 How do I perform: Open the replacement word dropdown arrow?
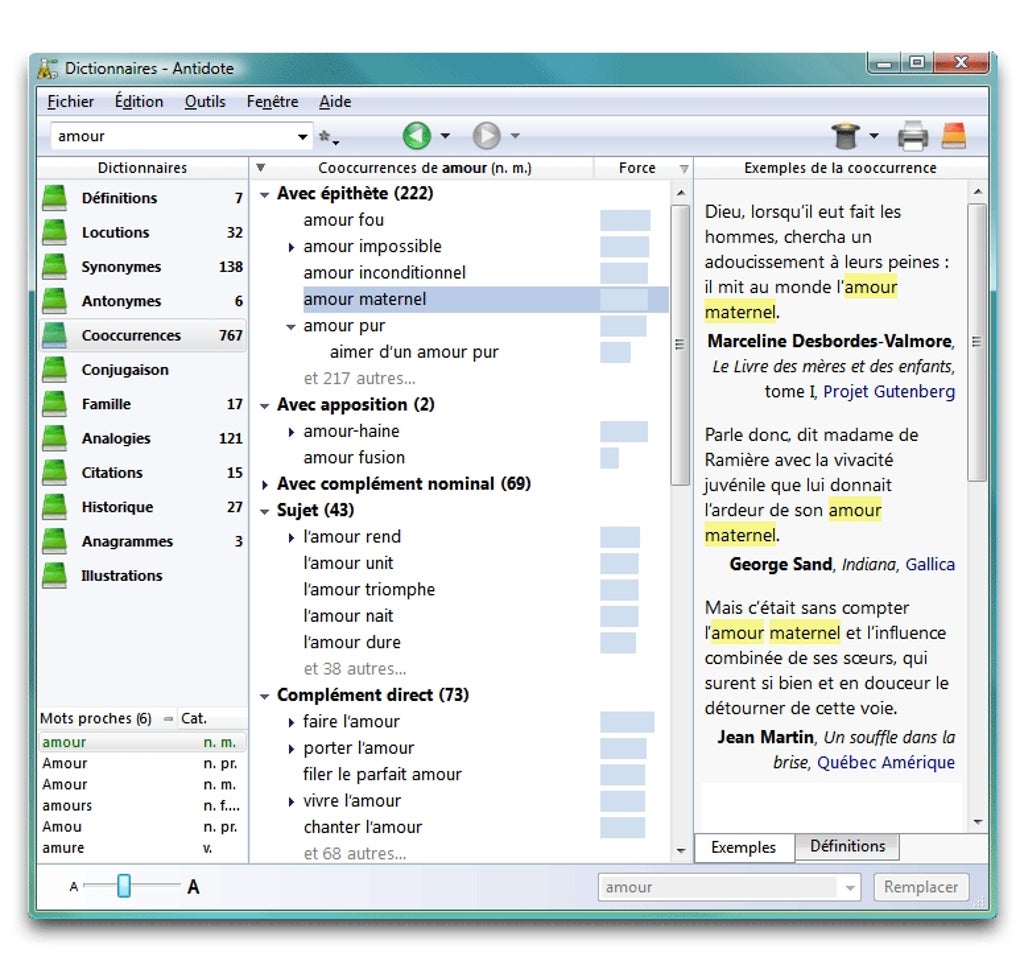[850, 888]
